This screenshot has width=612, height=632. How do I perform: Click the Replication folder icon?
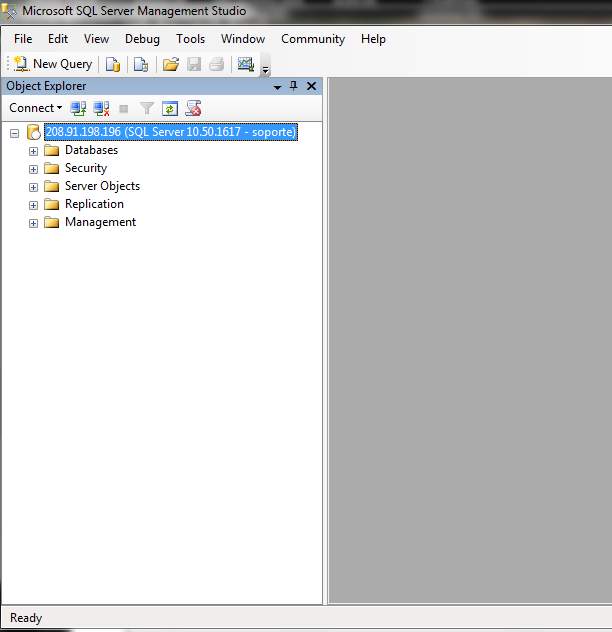tap(52, 204)
